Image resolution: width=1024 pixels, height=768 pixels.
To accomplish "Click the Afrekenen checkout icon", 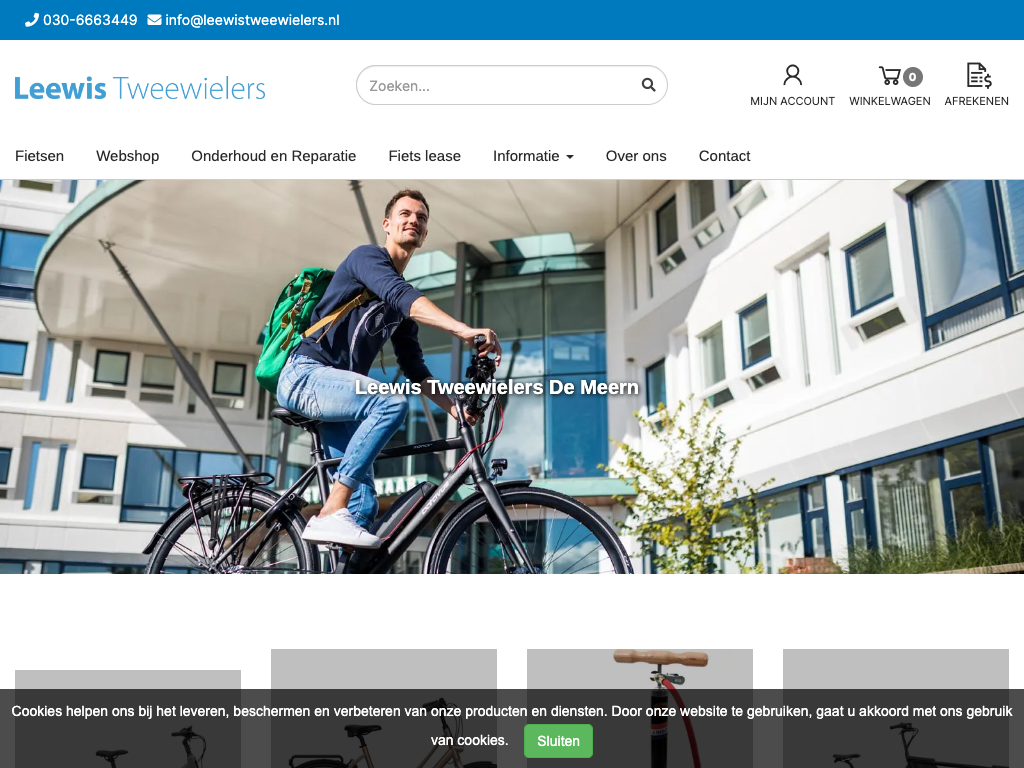I will 977,75.
